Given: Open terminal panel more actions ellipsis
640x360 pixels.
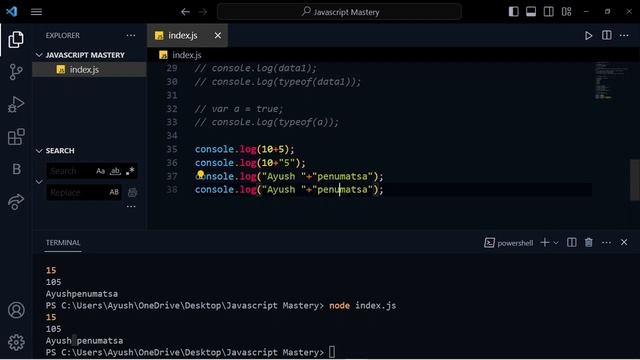Looking at the screenshot, I should (607, 242).
